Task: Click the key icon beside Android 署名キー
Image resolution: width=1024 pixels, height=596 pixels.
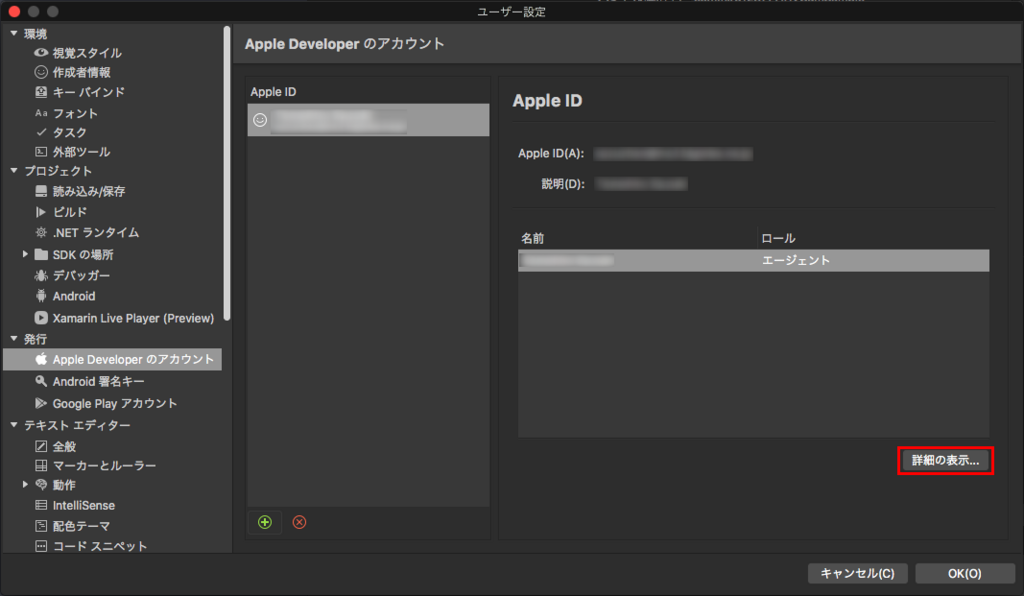Action: [x=40, y=381]
